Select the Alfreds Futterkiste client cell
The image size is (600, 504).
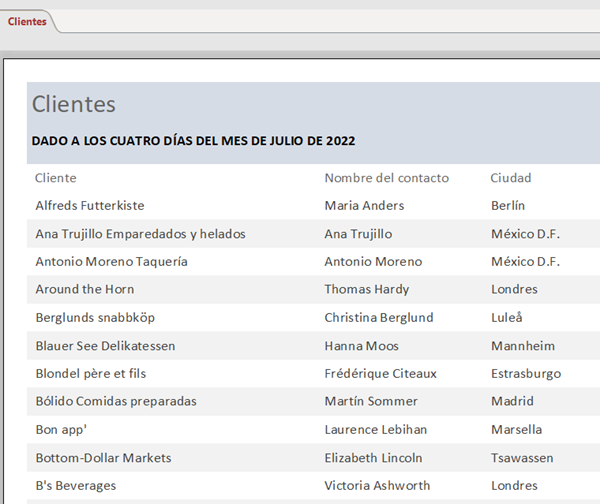coord(90,205)
